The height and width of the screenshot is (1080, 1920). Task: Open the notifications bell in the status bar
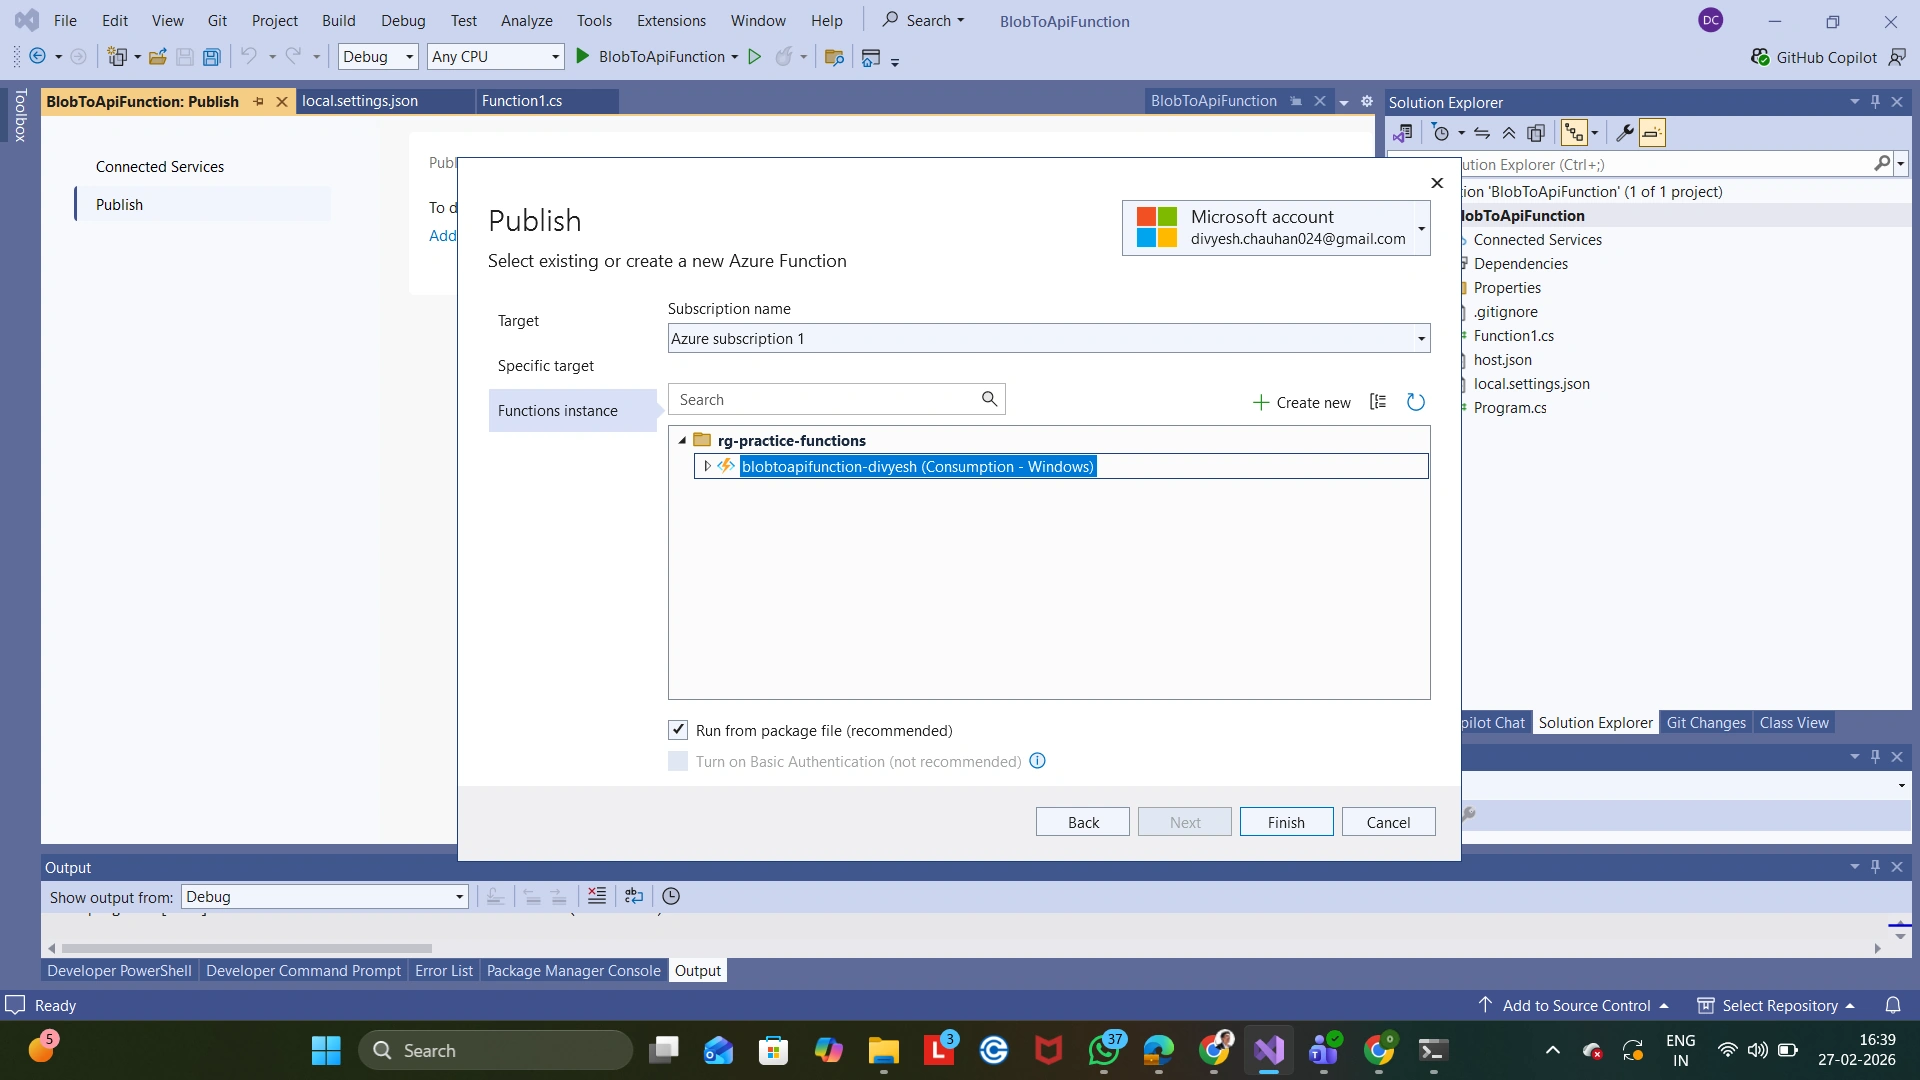point(1893,1005)
